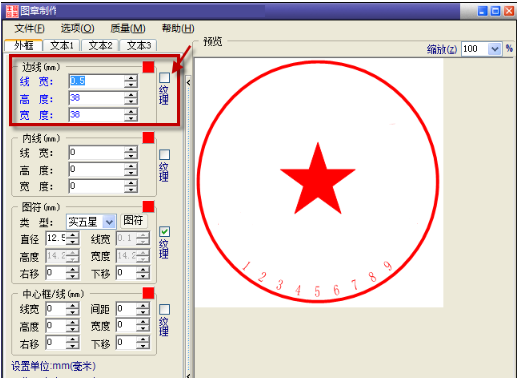Increase 中心框 间距 spinner up arrow
The width and height of the screenshot is (519, 378).
143,306
